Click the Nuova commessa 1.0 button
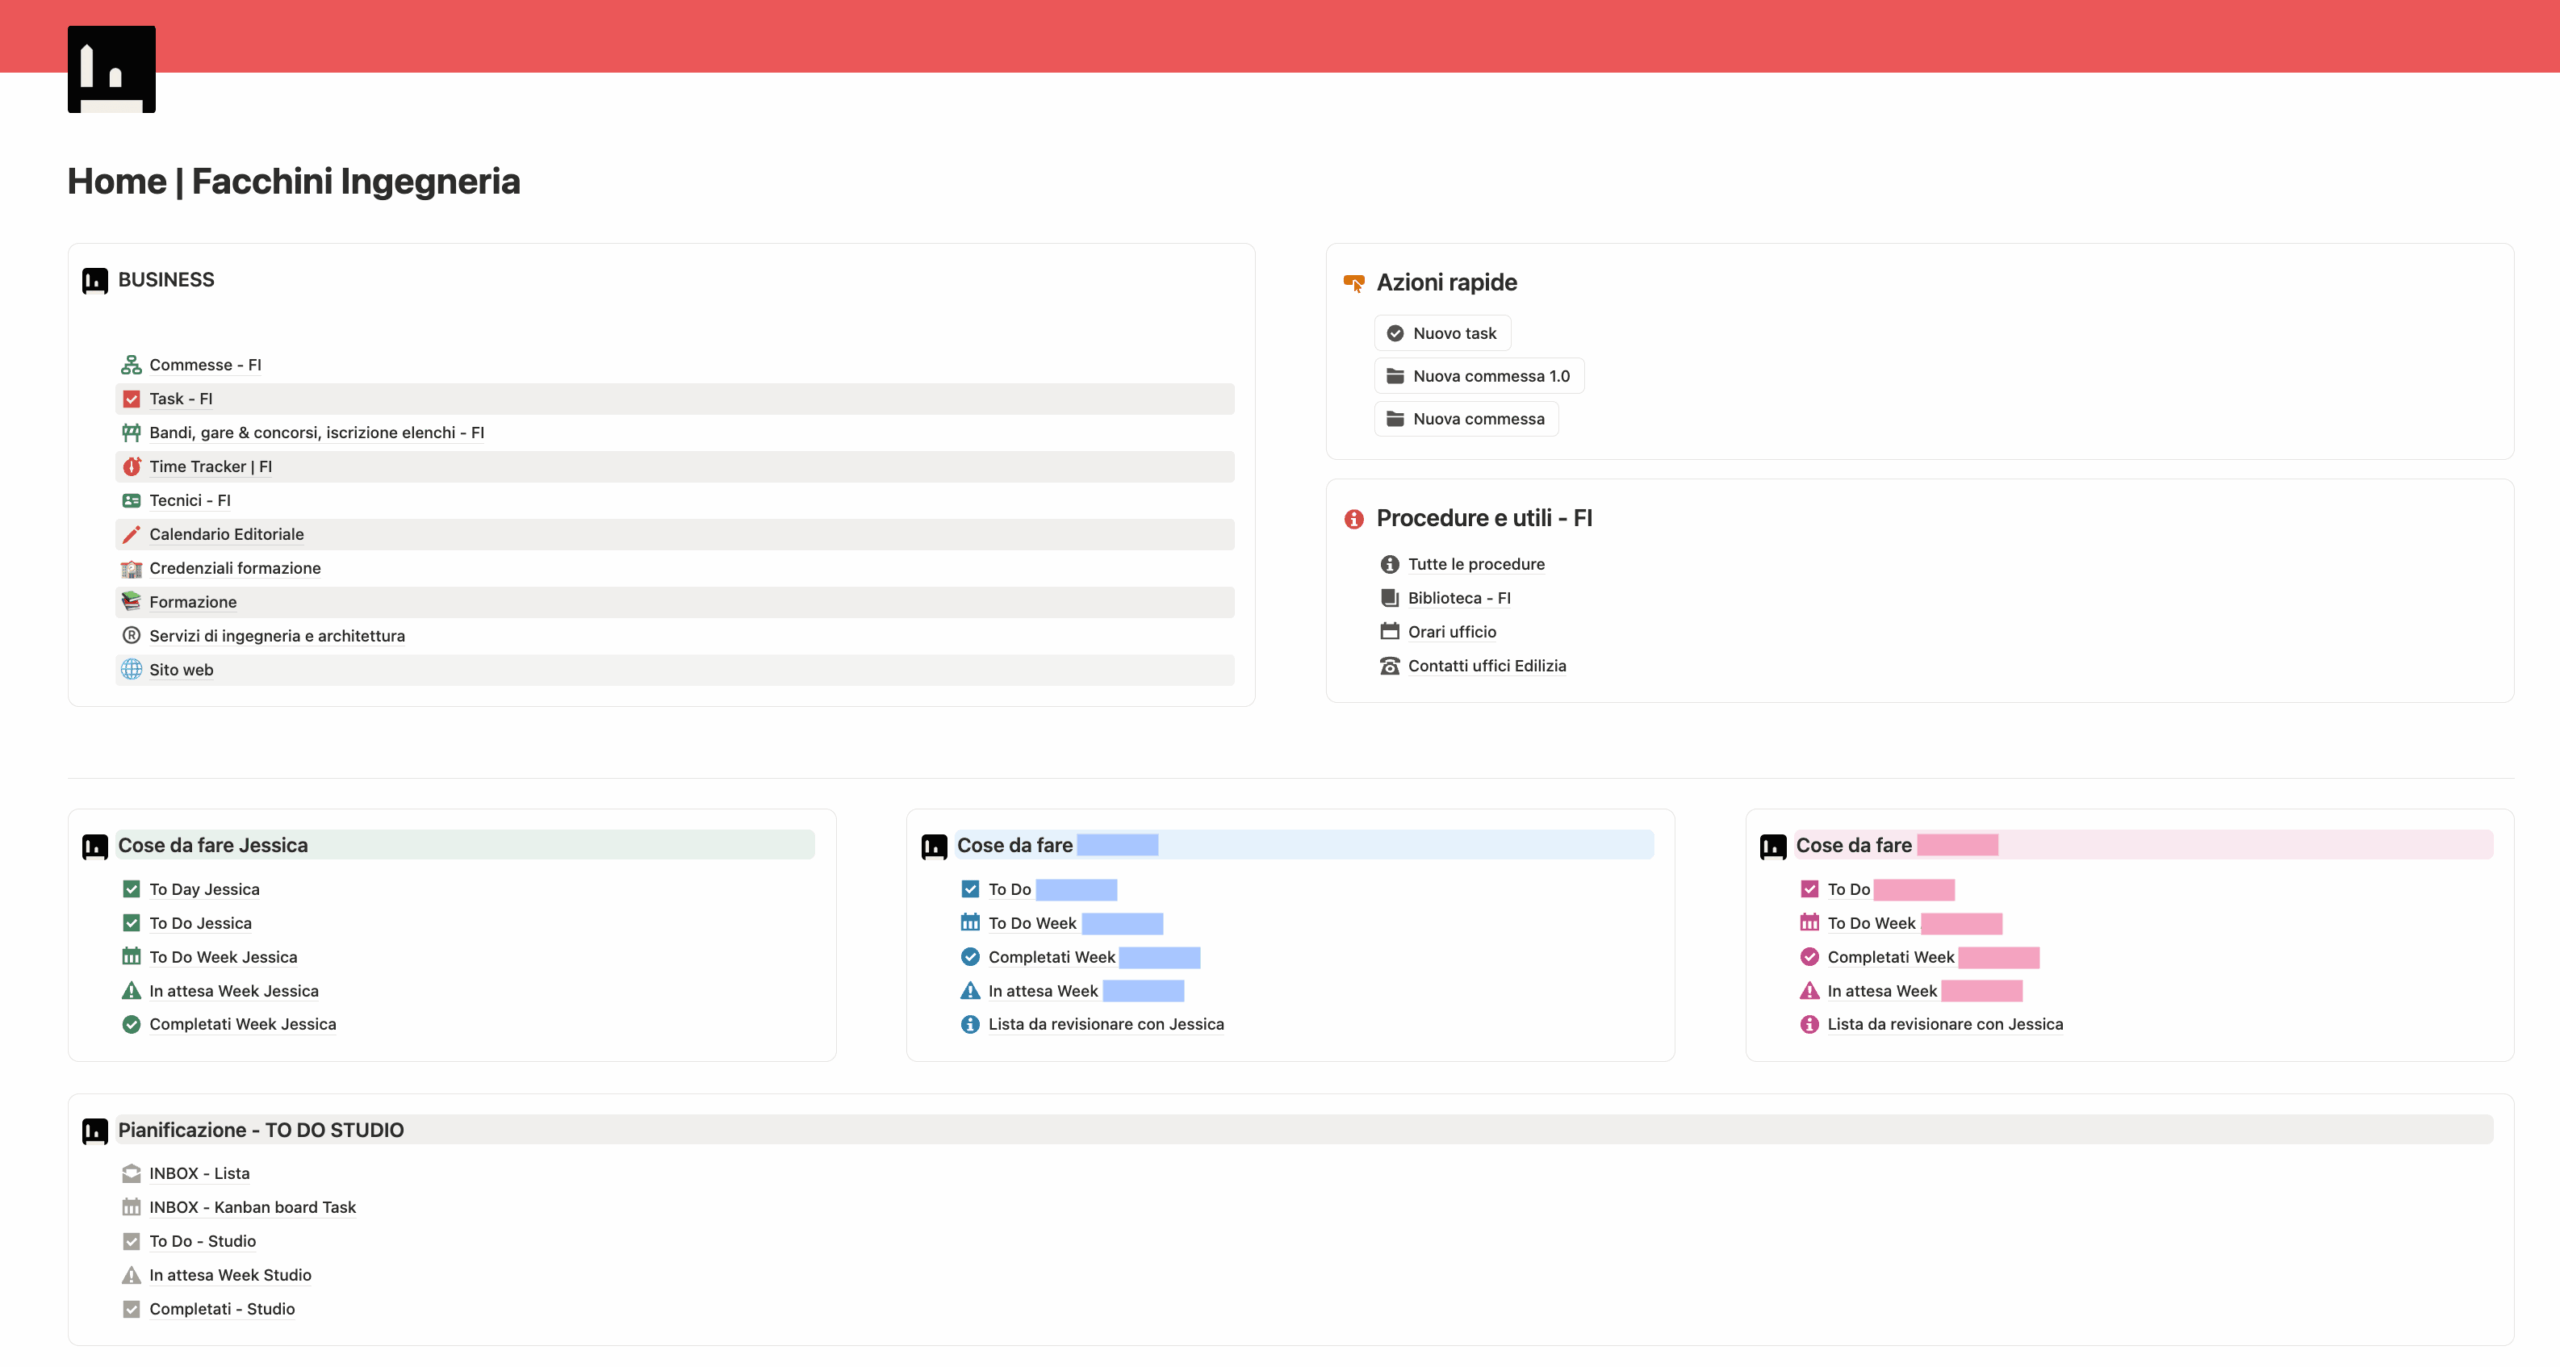Image resolution: width=2560 pixels, height=1367 pixels. click(1479, 377)
